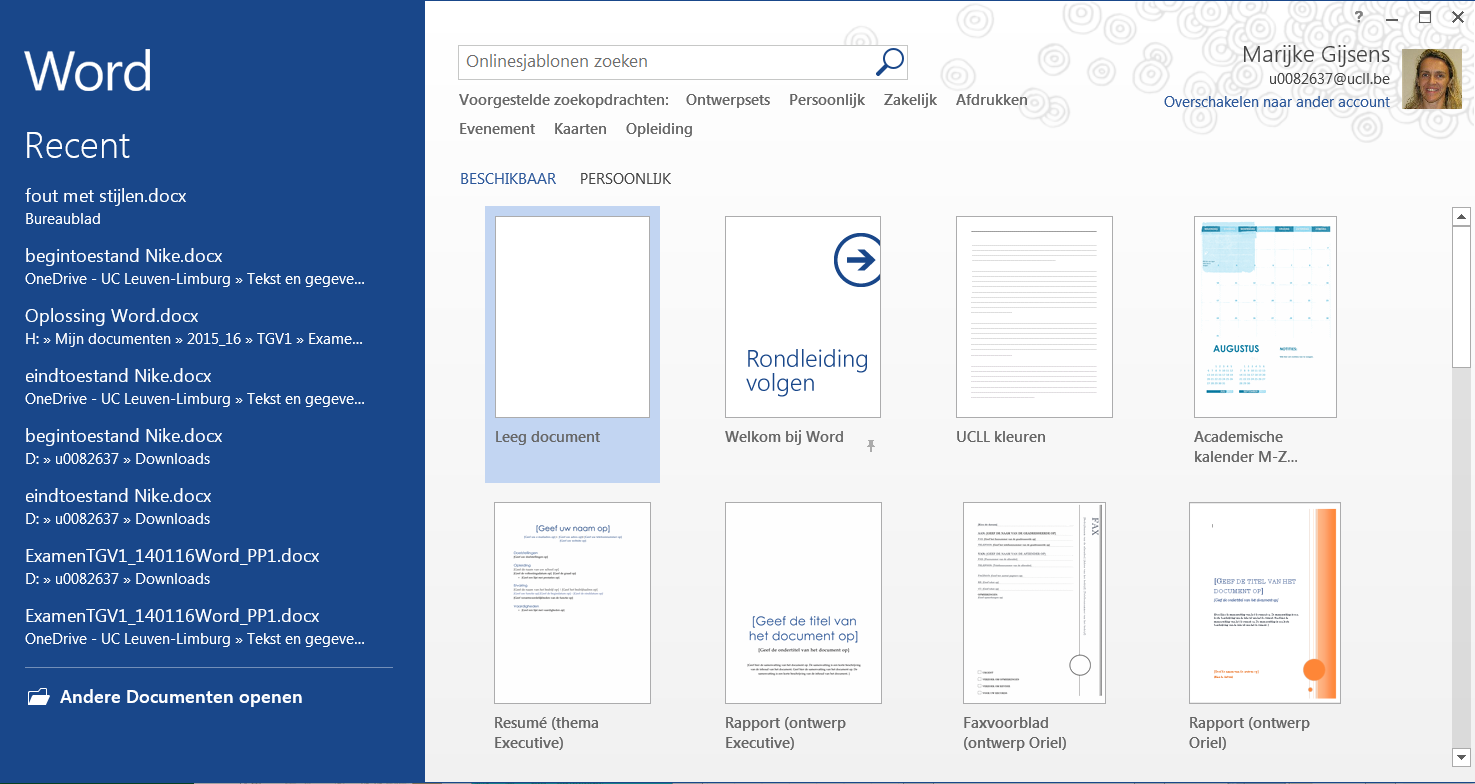Click the folder icon beside Andere Documenten openen
Image resolution: width=1475 pixels, height=784 pixels.
tap(38, 697)
